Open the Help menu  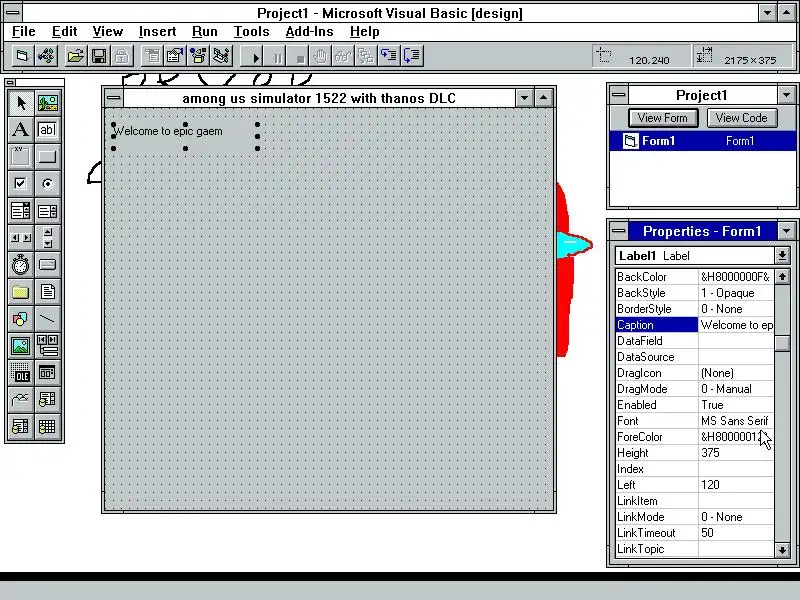click(364, 32)
